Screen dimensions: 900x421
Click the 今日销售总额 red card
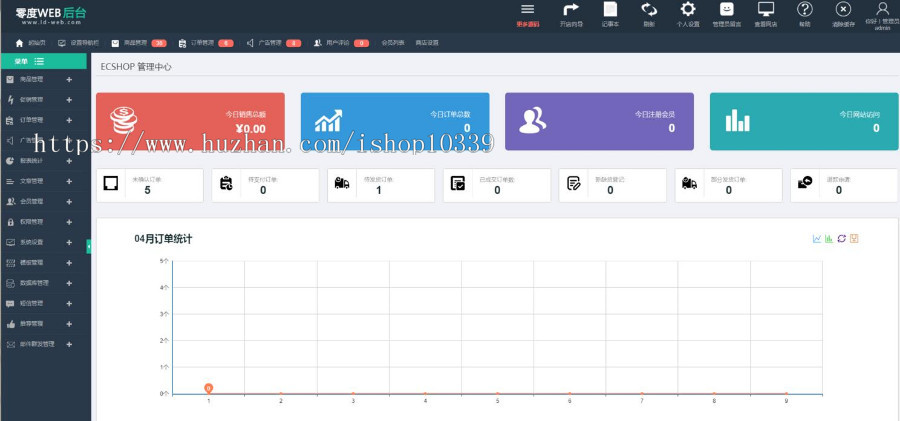(x=190, y=121)
